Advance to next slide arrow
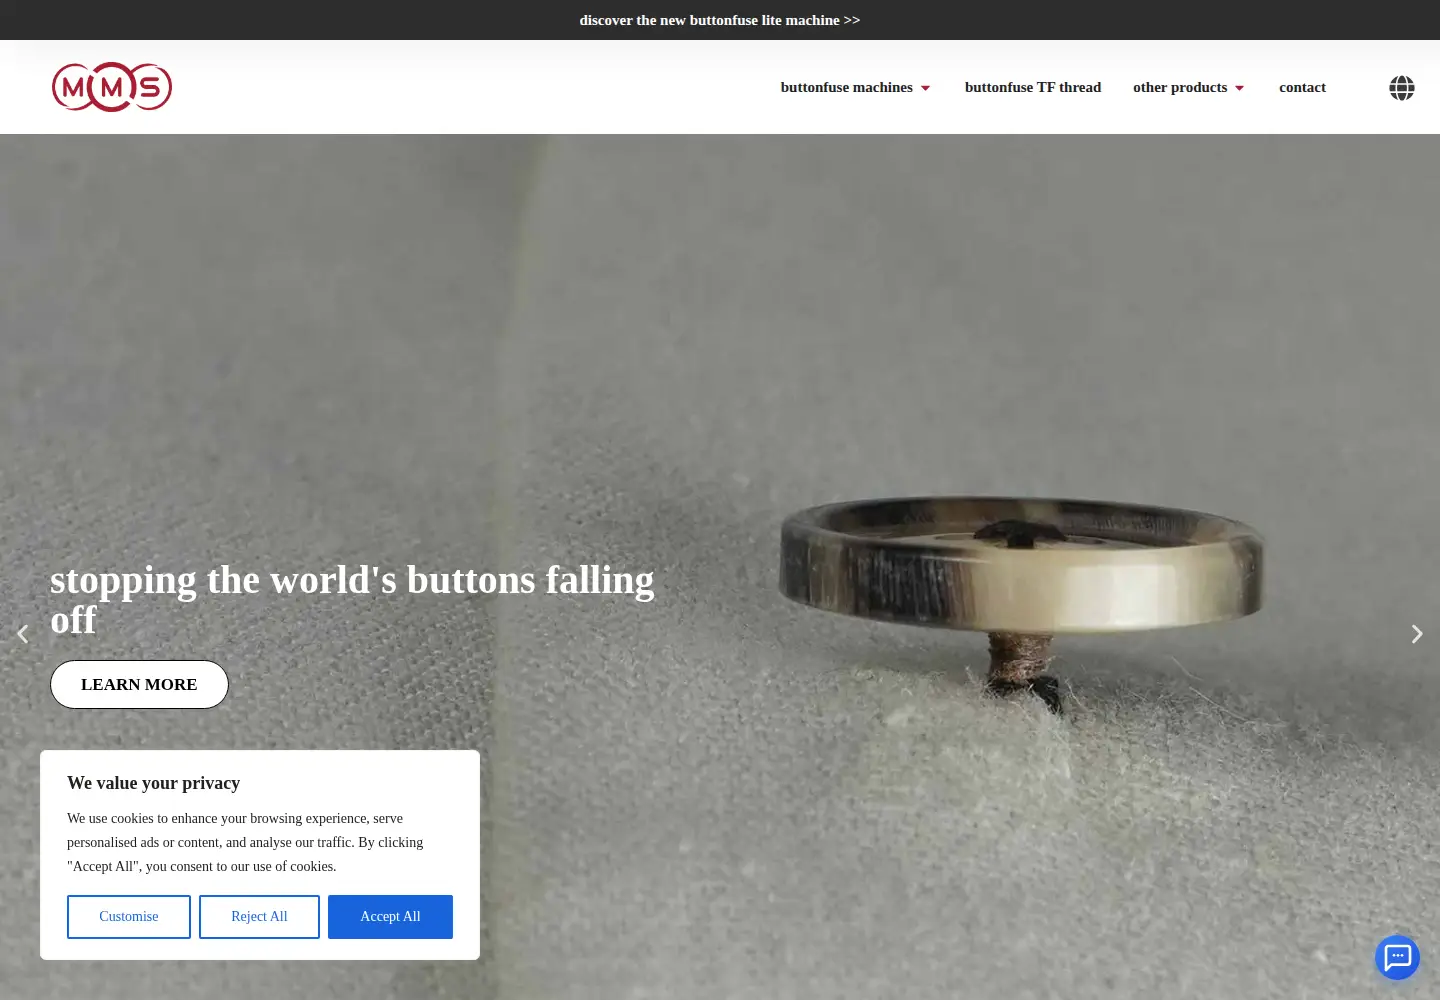 click(1417, 634)
